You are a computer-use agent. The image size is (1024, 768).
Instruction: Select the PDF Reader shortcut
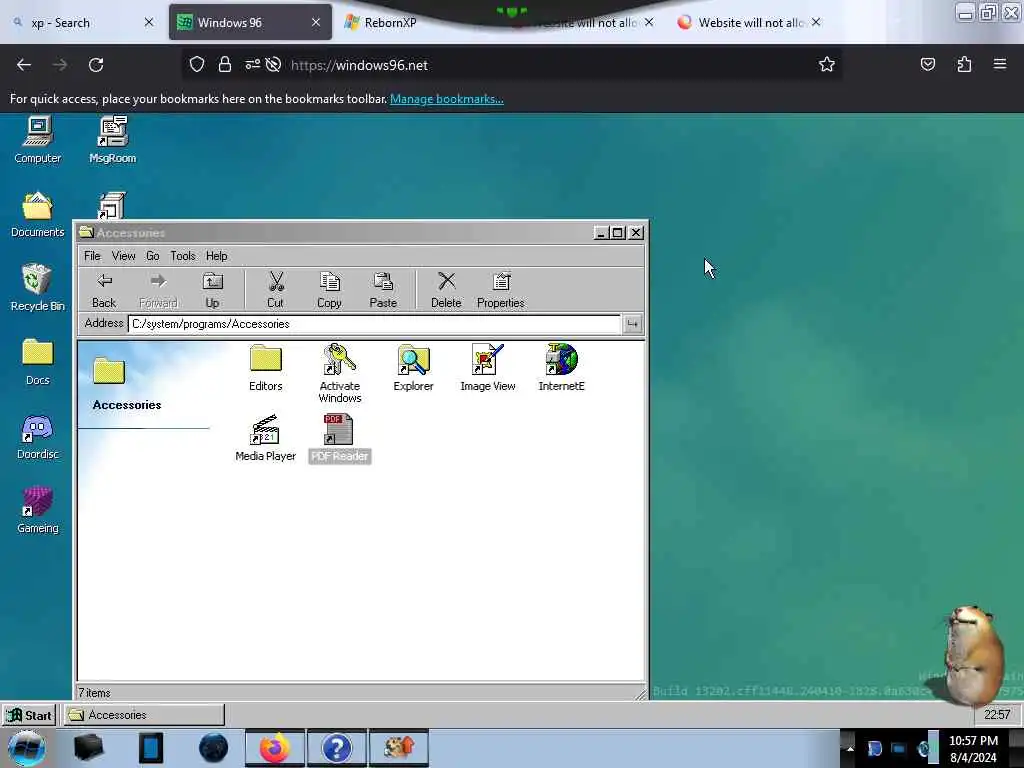[x=340, y=438]
